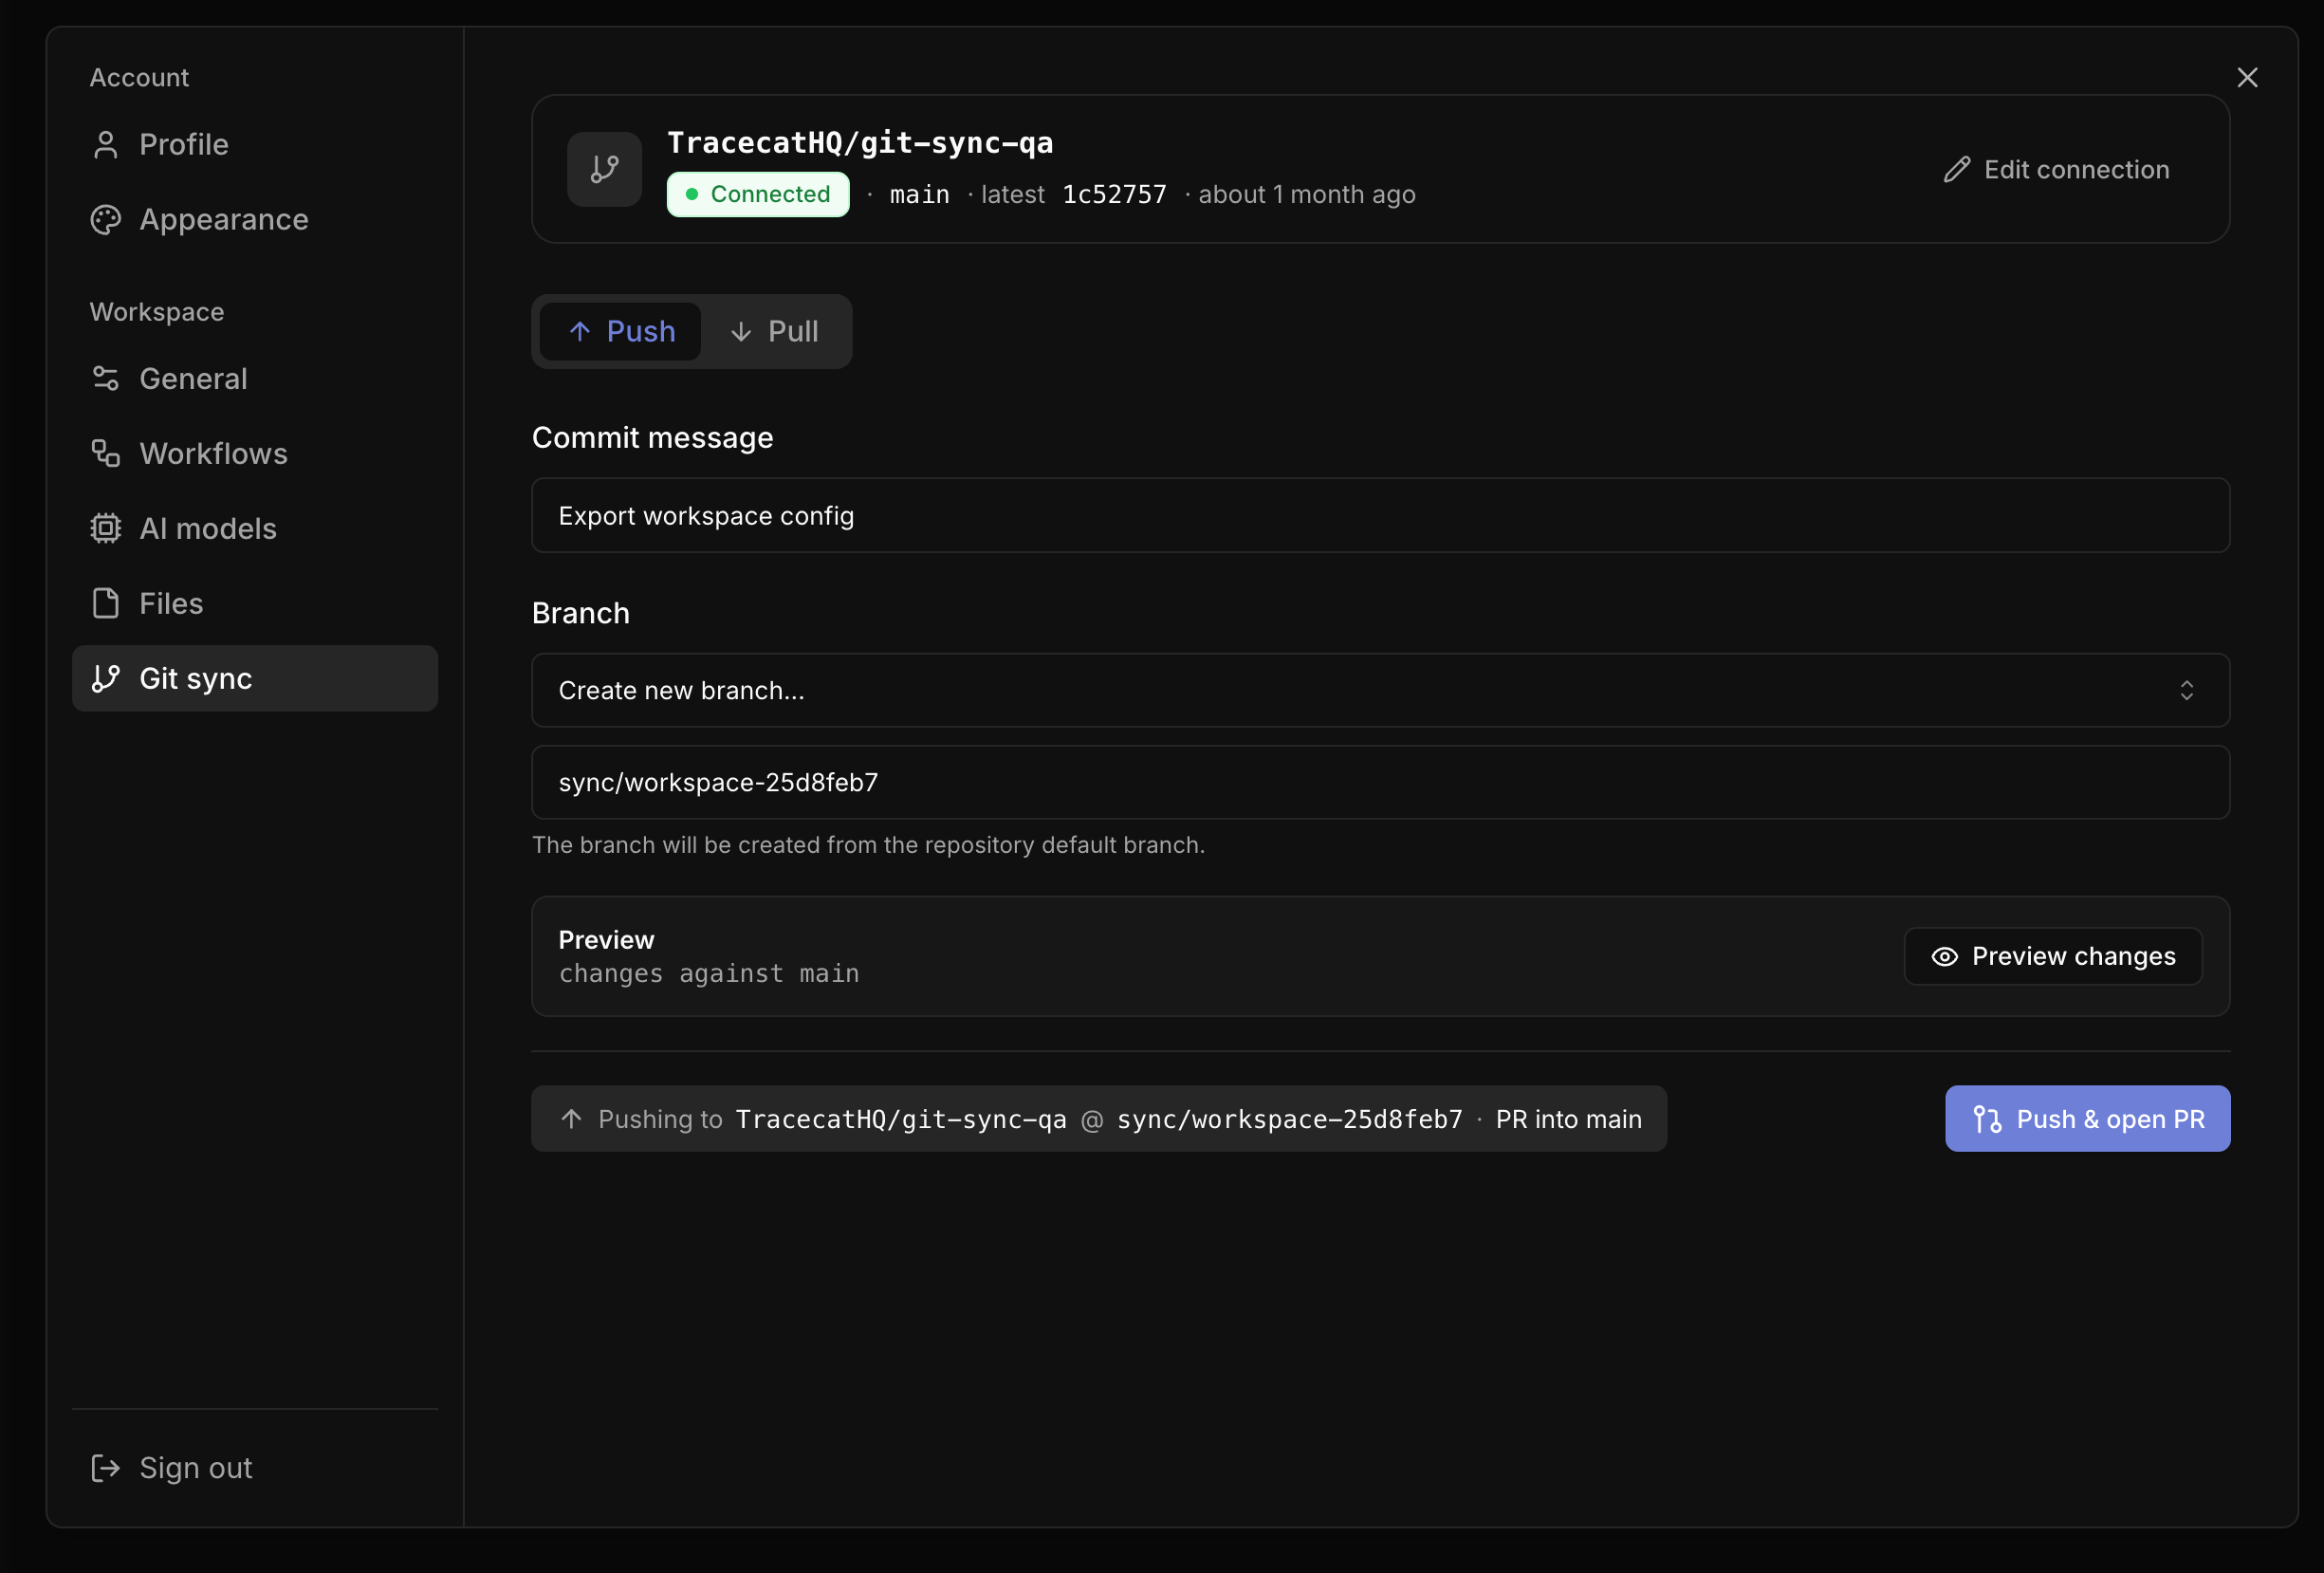
Task: Click the branch creation helper text
Action: 868,846
